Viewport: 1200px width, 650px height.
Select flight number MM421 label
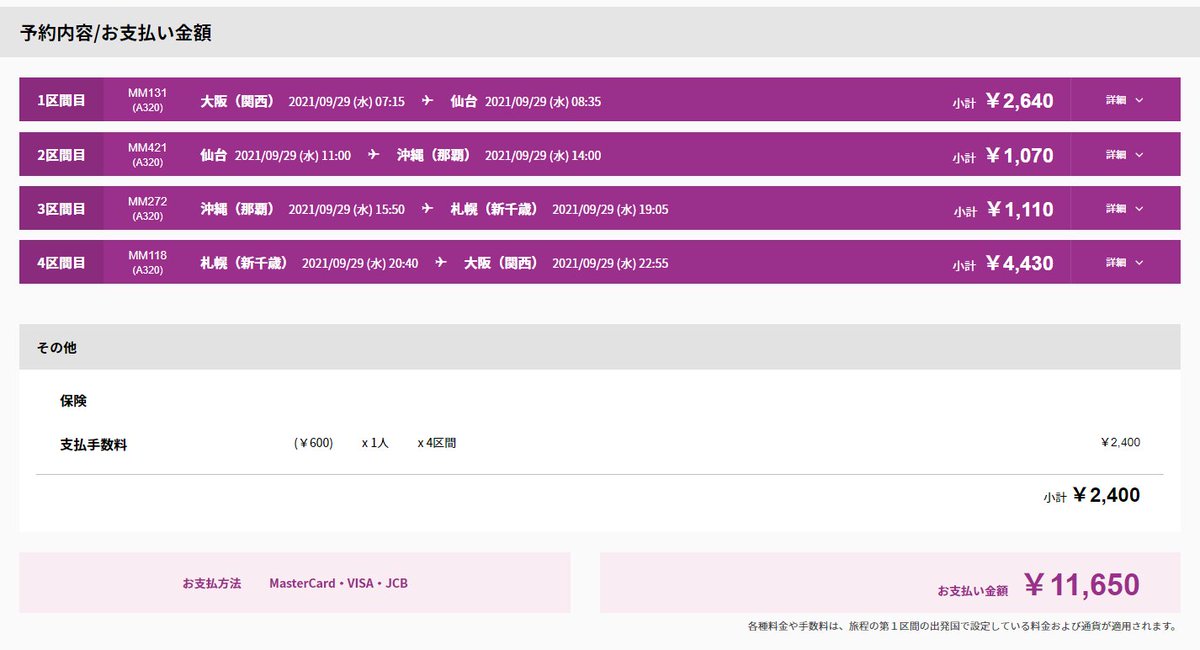click(x=145, y=148)
